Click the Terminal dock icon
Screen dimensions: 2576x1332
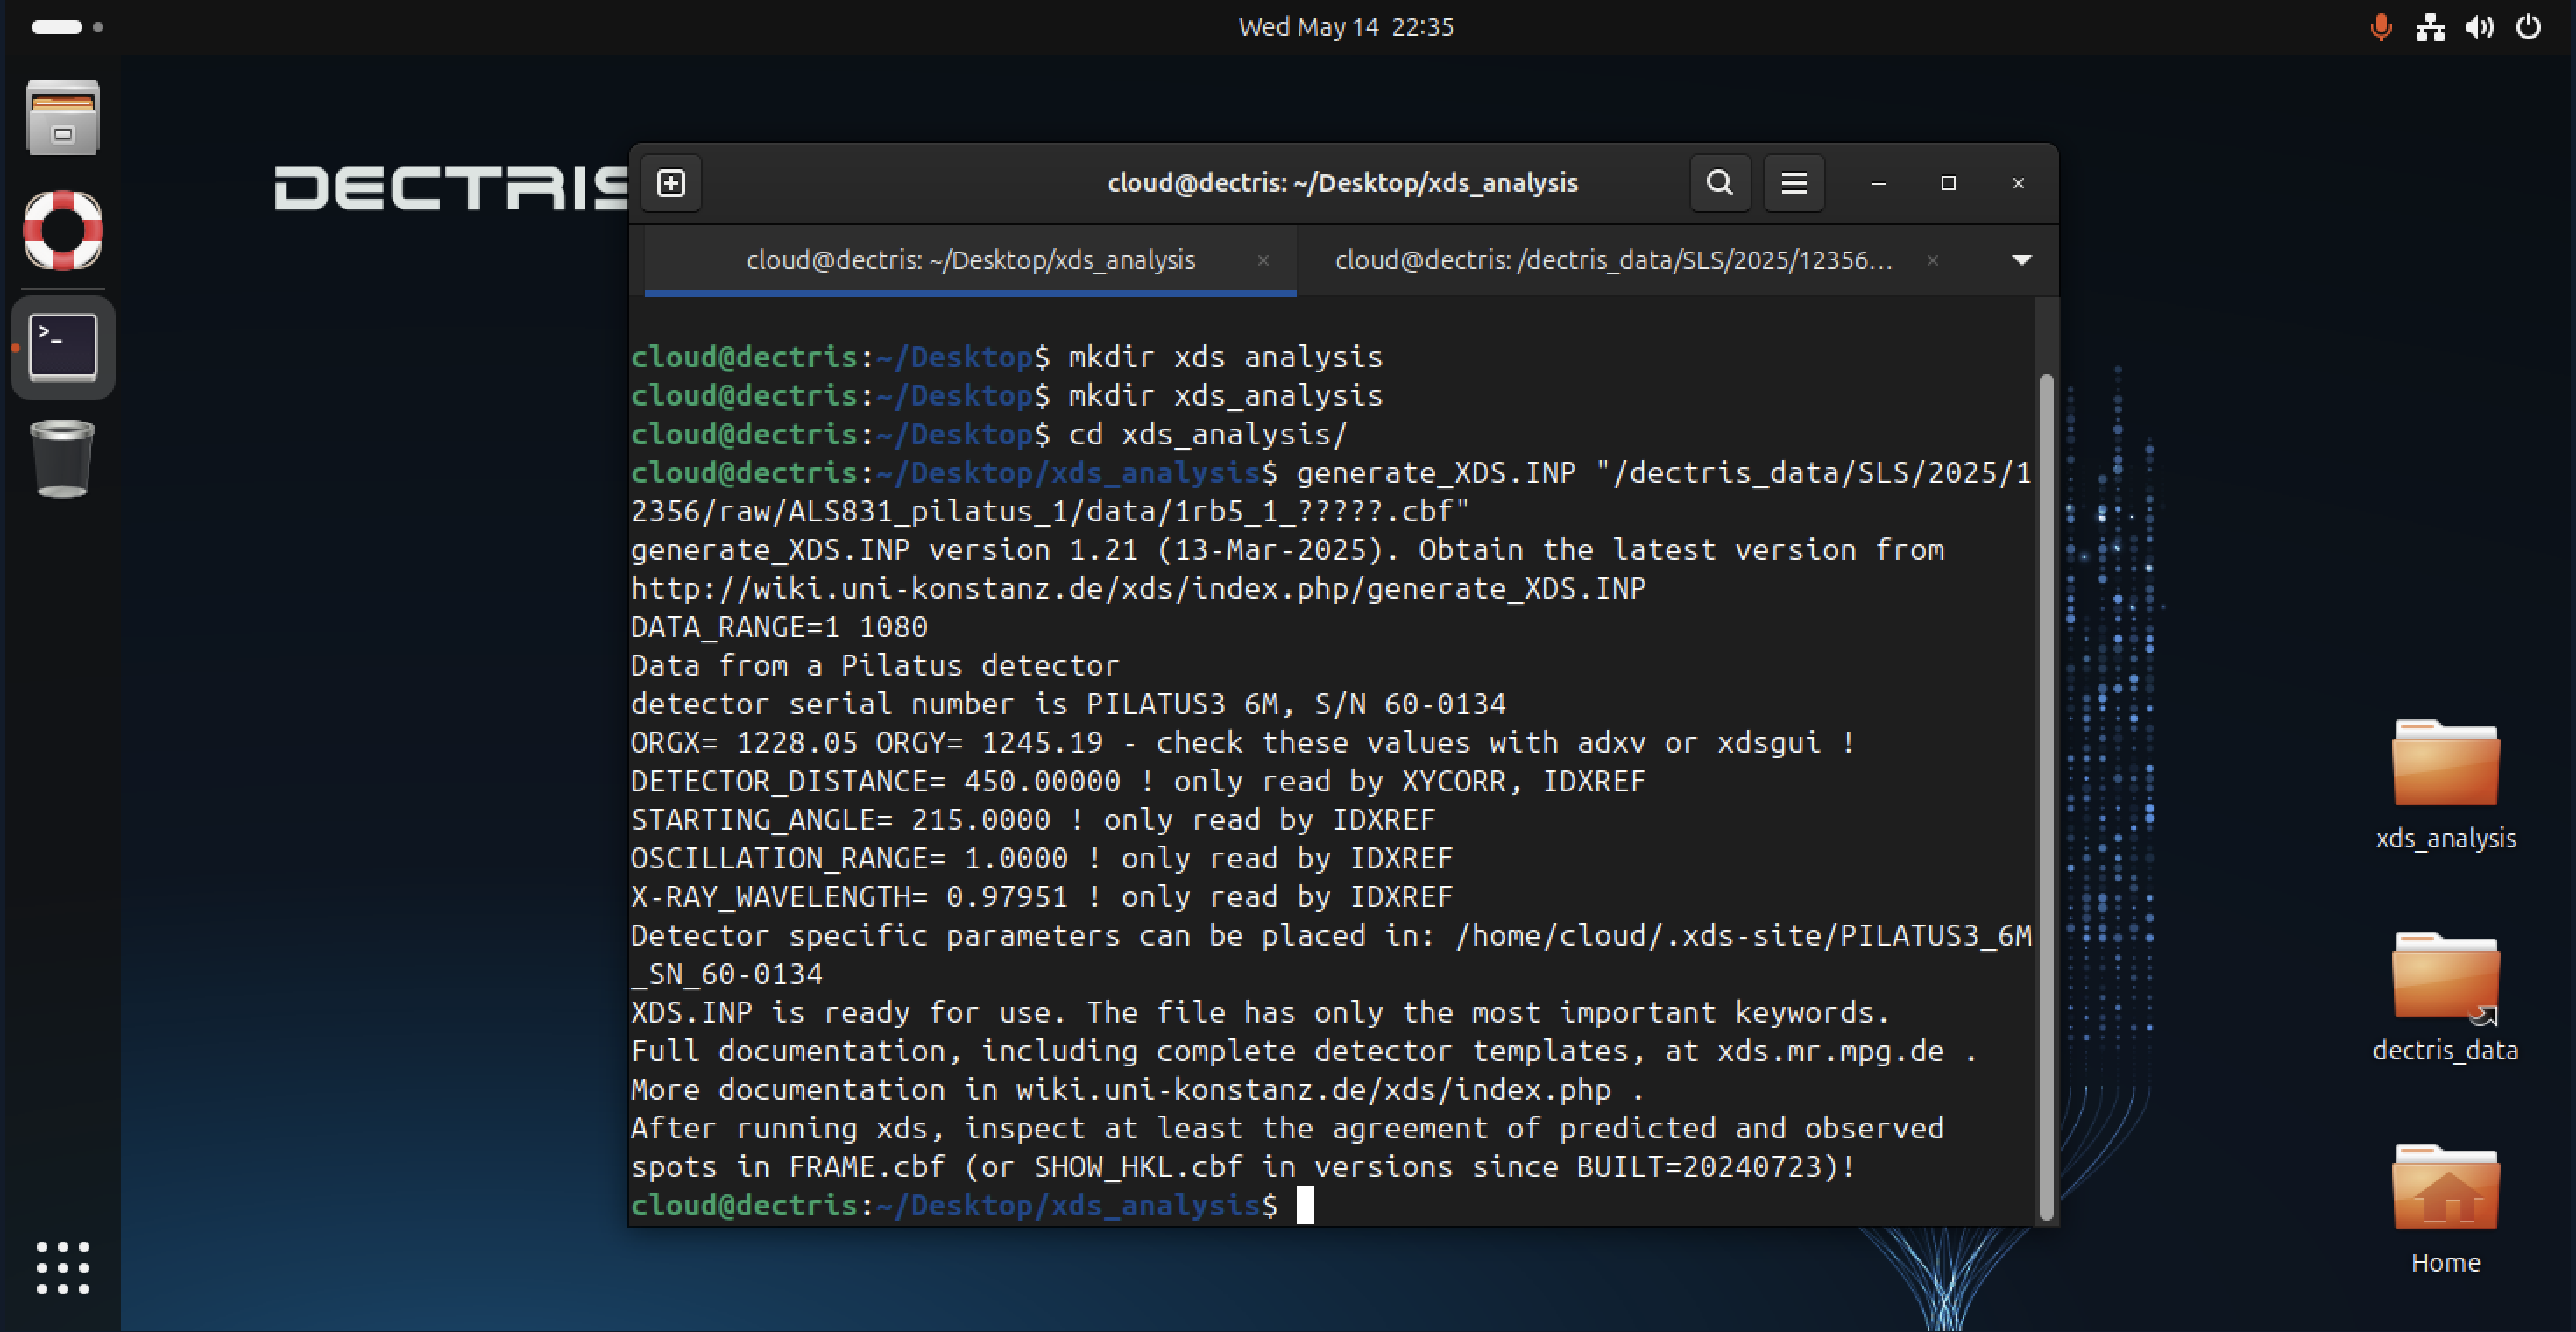(63, 347)
